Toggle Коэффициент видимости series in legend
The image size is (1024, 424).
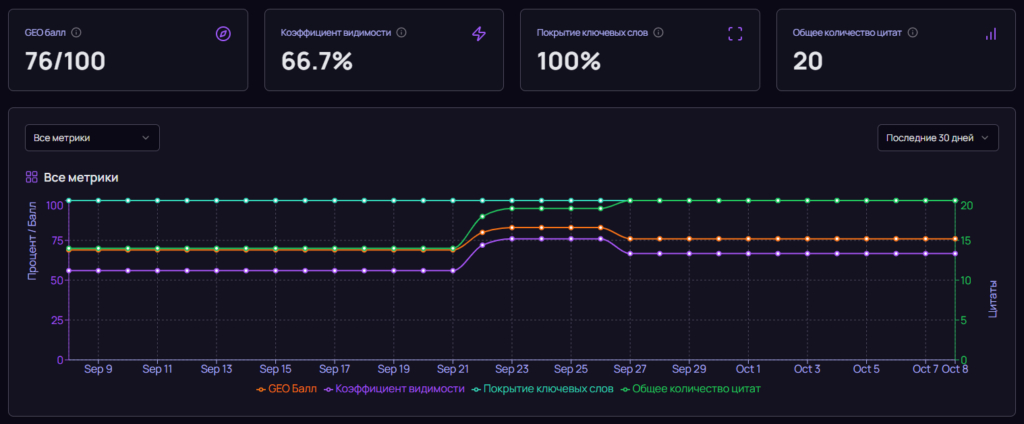(x=396, y=389)
